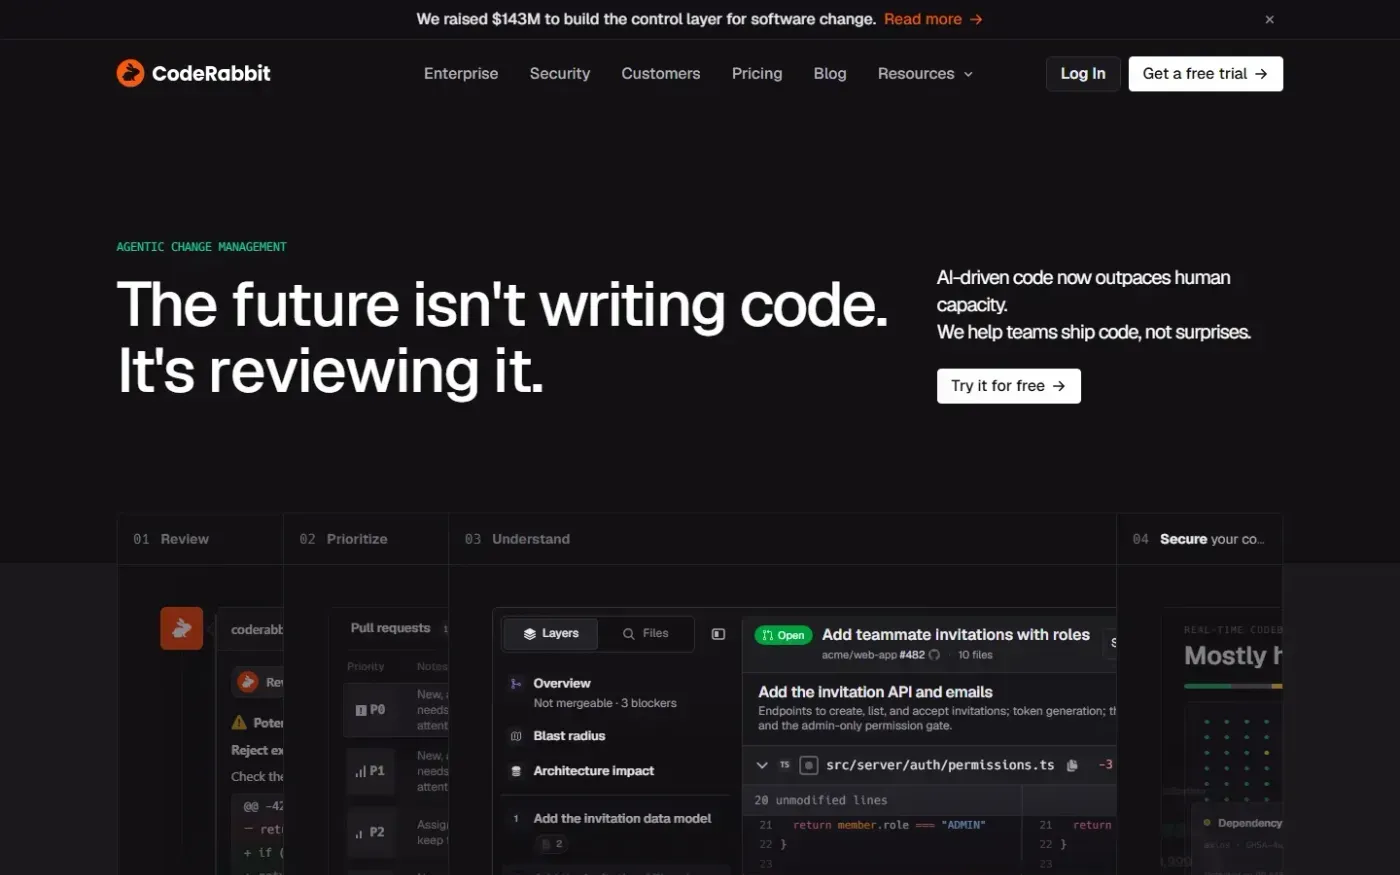The height and width of the screenshot is (875, 1400).
Task: Click the Dependency alert label
Action: (1250, 823)
